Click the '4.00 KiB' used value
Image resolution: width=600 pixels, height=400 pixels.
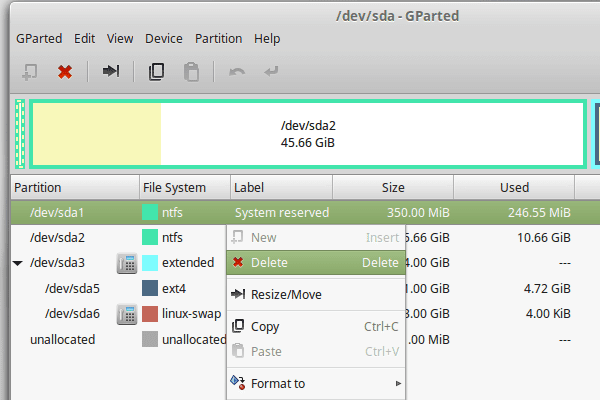tap(548, 314)
